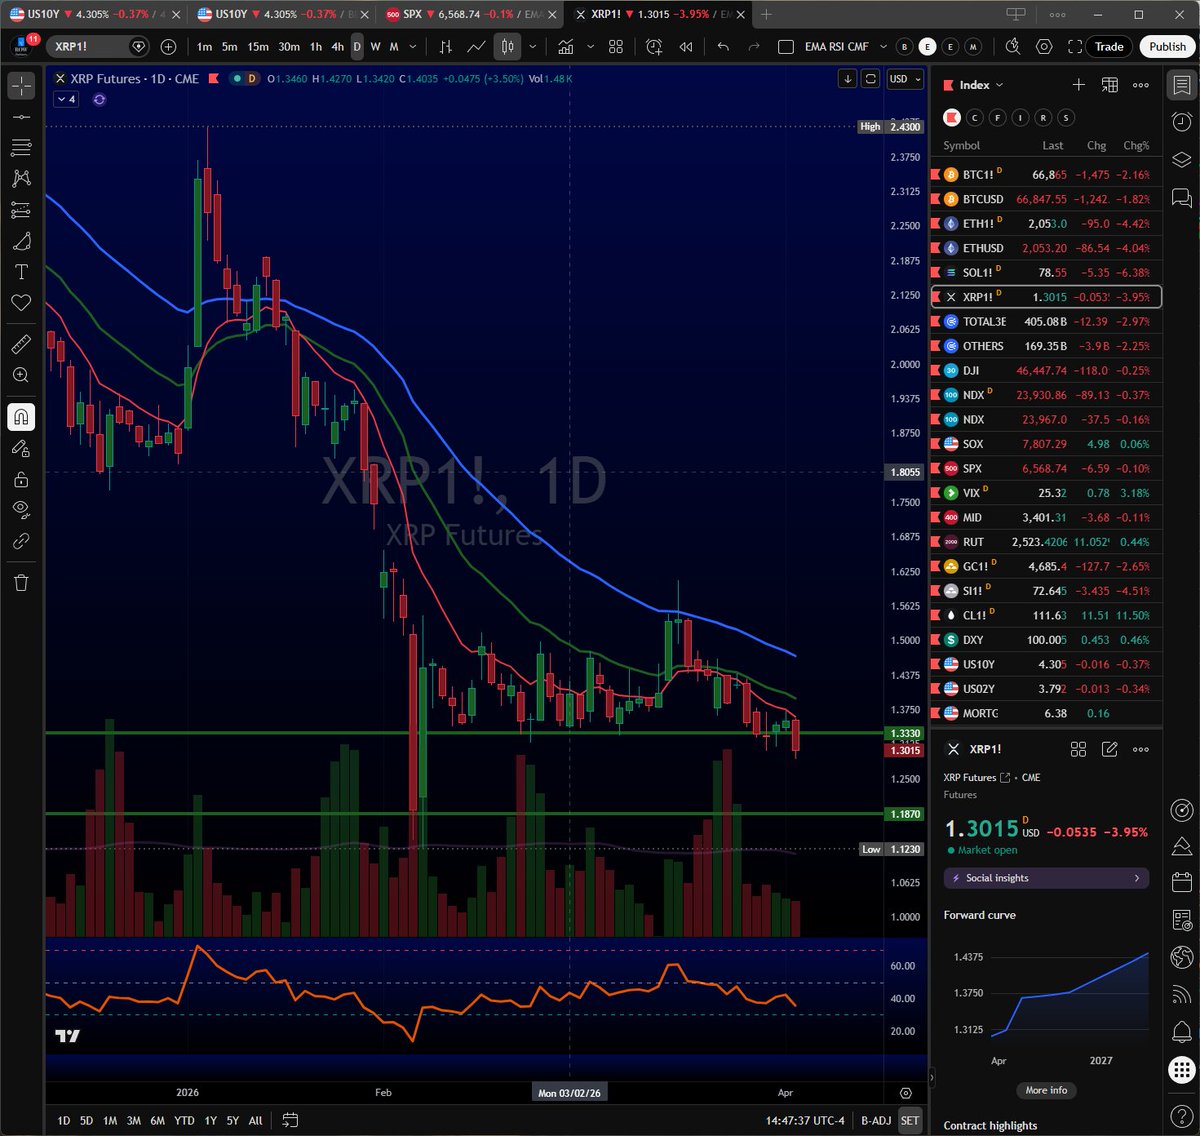Select the Fibonacci retracement tool

[x=21, y=148]
